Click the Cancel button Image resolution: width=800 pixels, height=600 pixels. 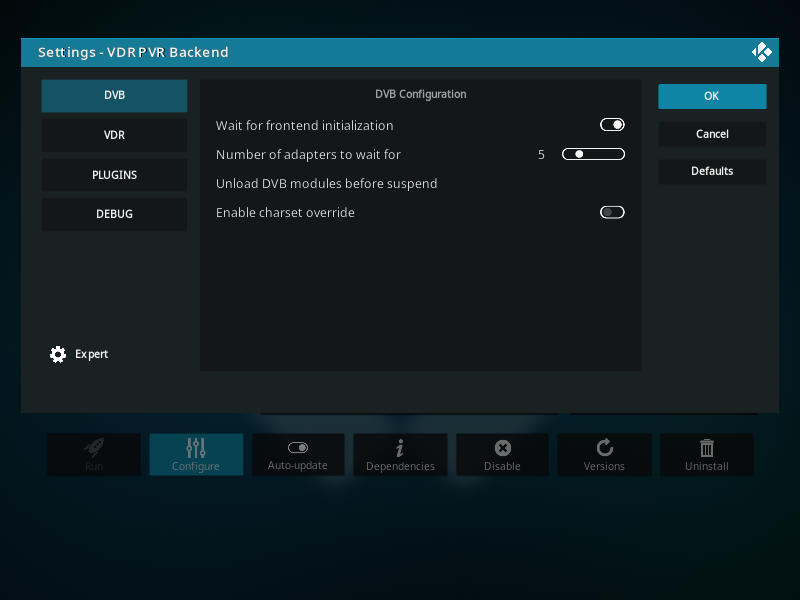pos(712,134)
